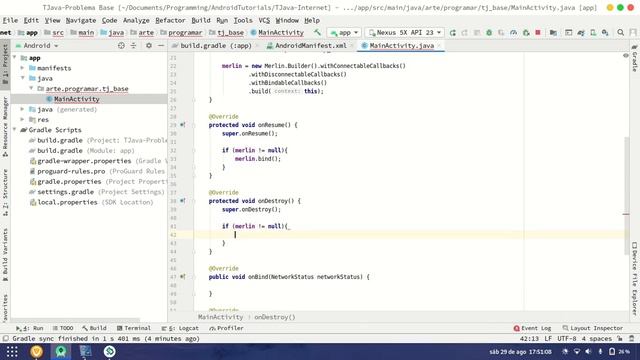Toggle the Project tool window side tab
Image resolution: width=640 pixels, height=360 pixels.
click(5, 64)
